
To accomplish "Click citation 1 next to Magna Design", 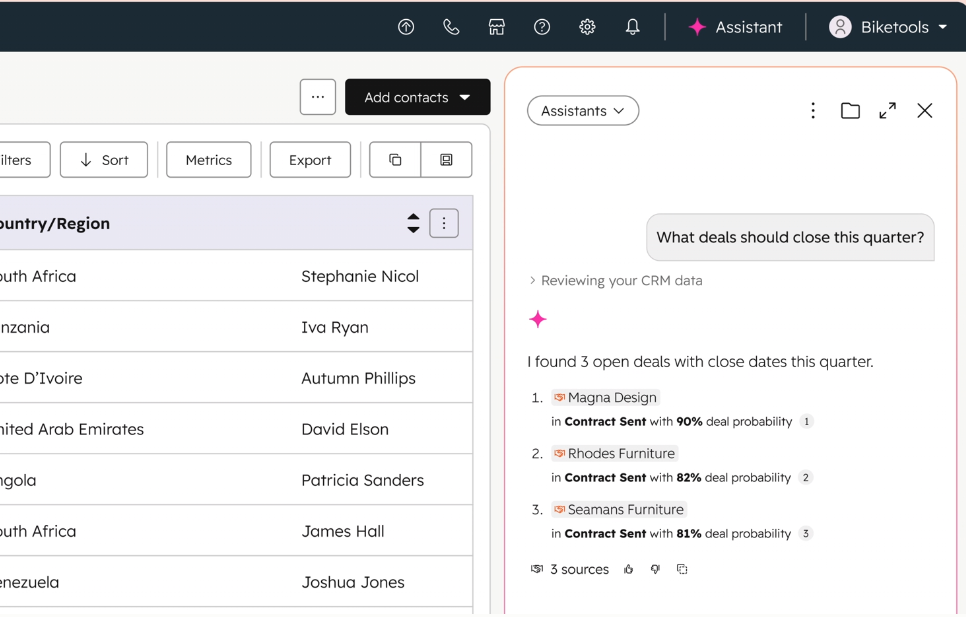I will click(806, 422).
